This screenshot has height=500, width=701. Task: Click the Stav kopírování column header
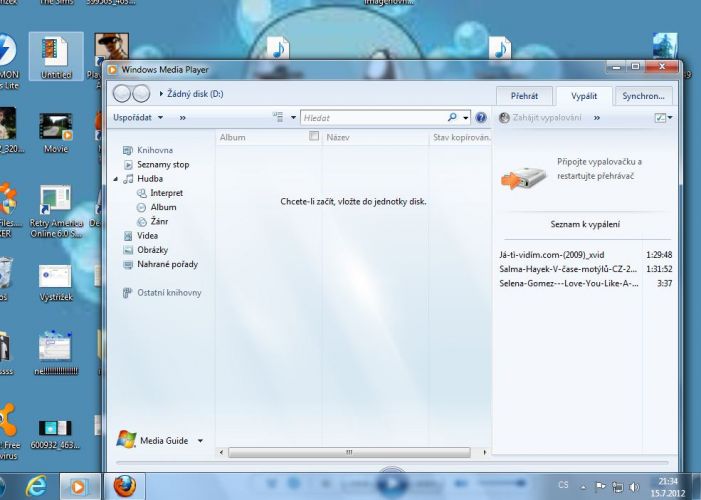click(460, 137)
